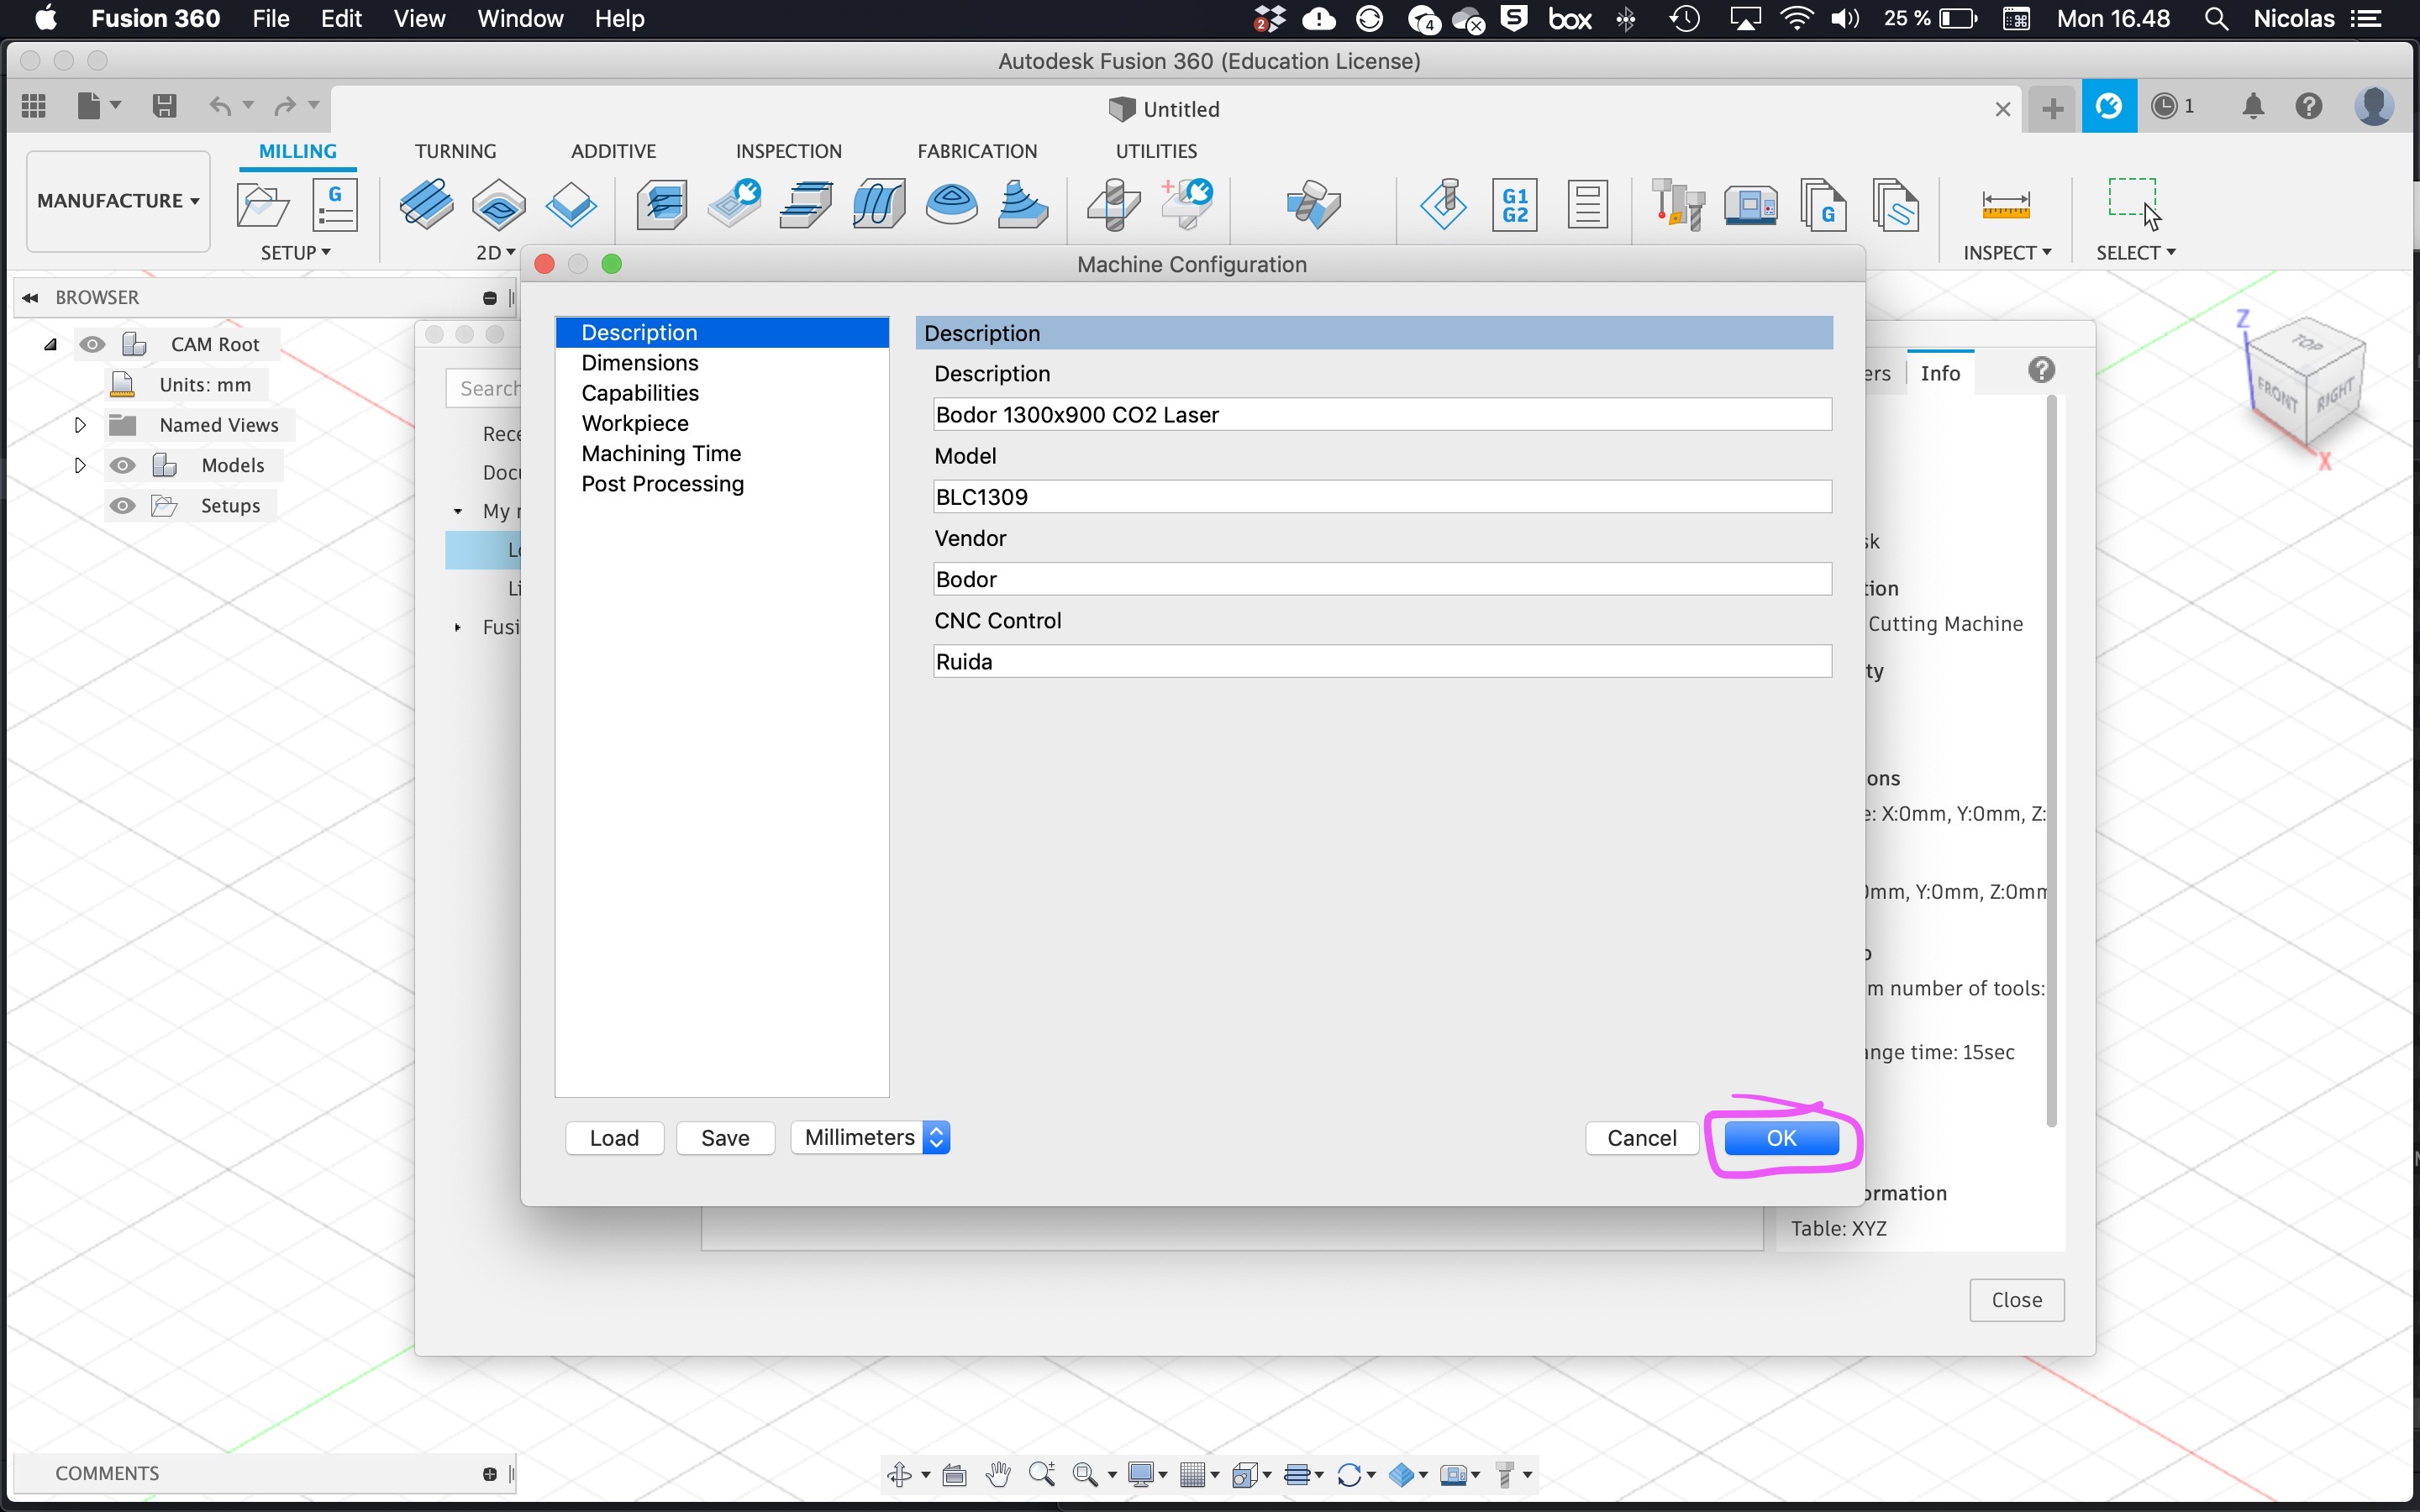Open the SETUP dropdown menu
2420x1512 pixels.
(295, 253)
